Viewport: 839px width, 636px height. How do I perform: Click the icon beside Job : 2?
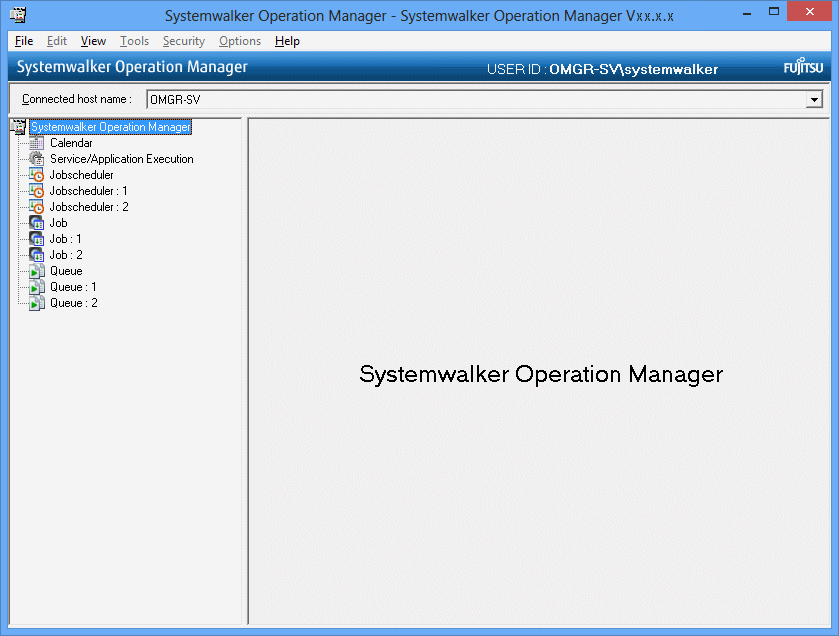click(36, 255)
